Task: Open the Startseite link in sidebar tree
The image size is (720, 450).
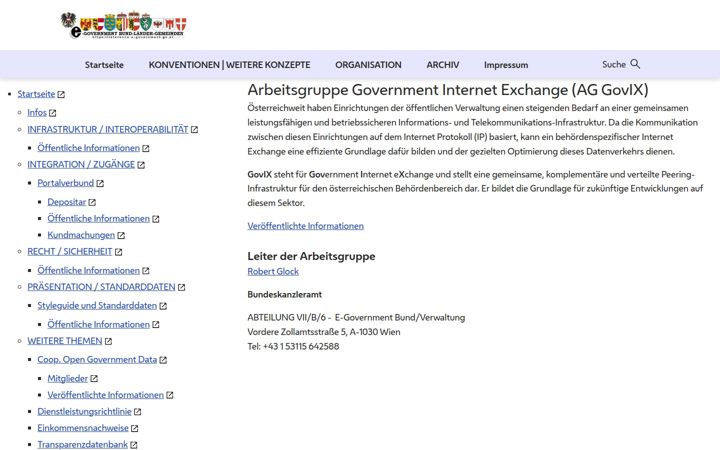Action: [36, 94]
